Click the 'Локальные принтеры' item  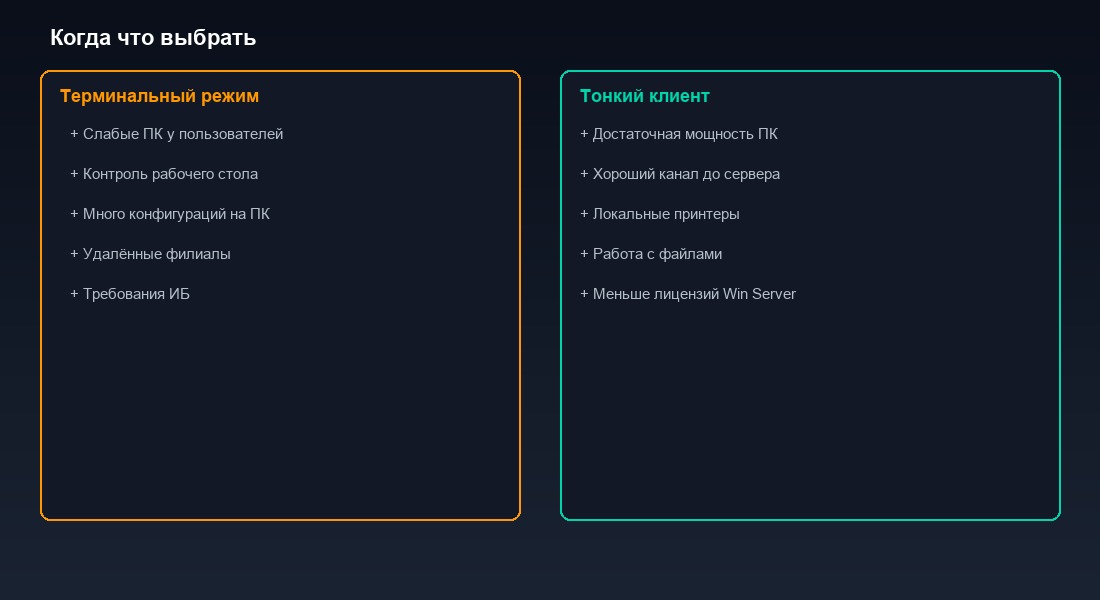666,214
